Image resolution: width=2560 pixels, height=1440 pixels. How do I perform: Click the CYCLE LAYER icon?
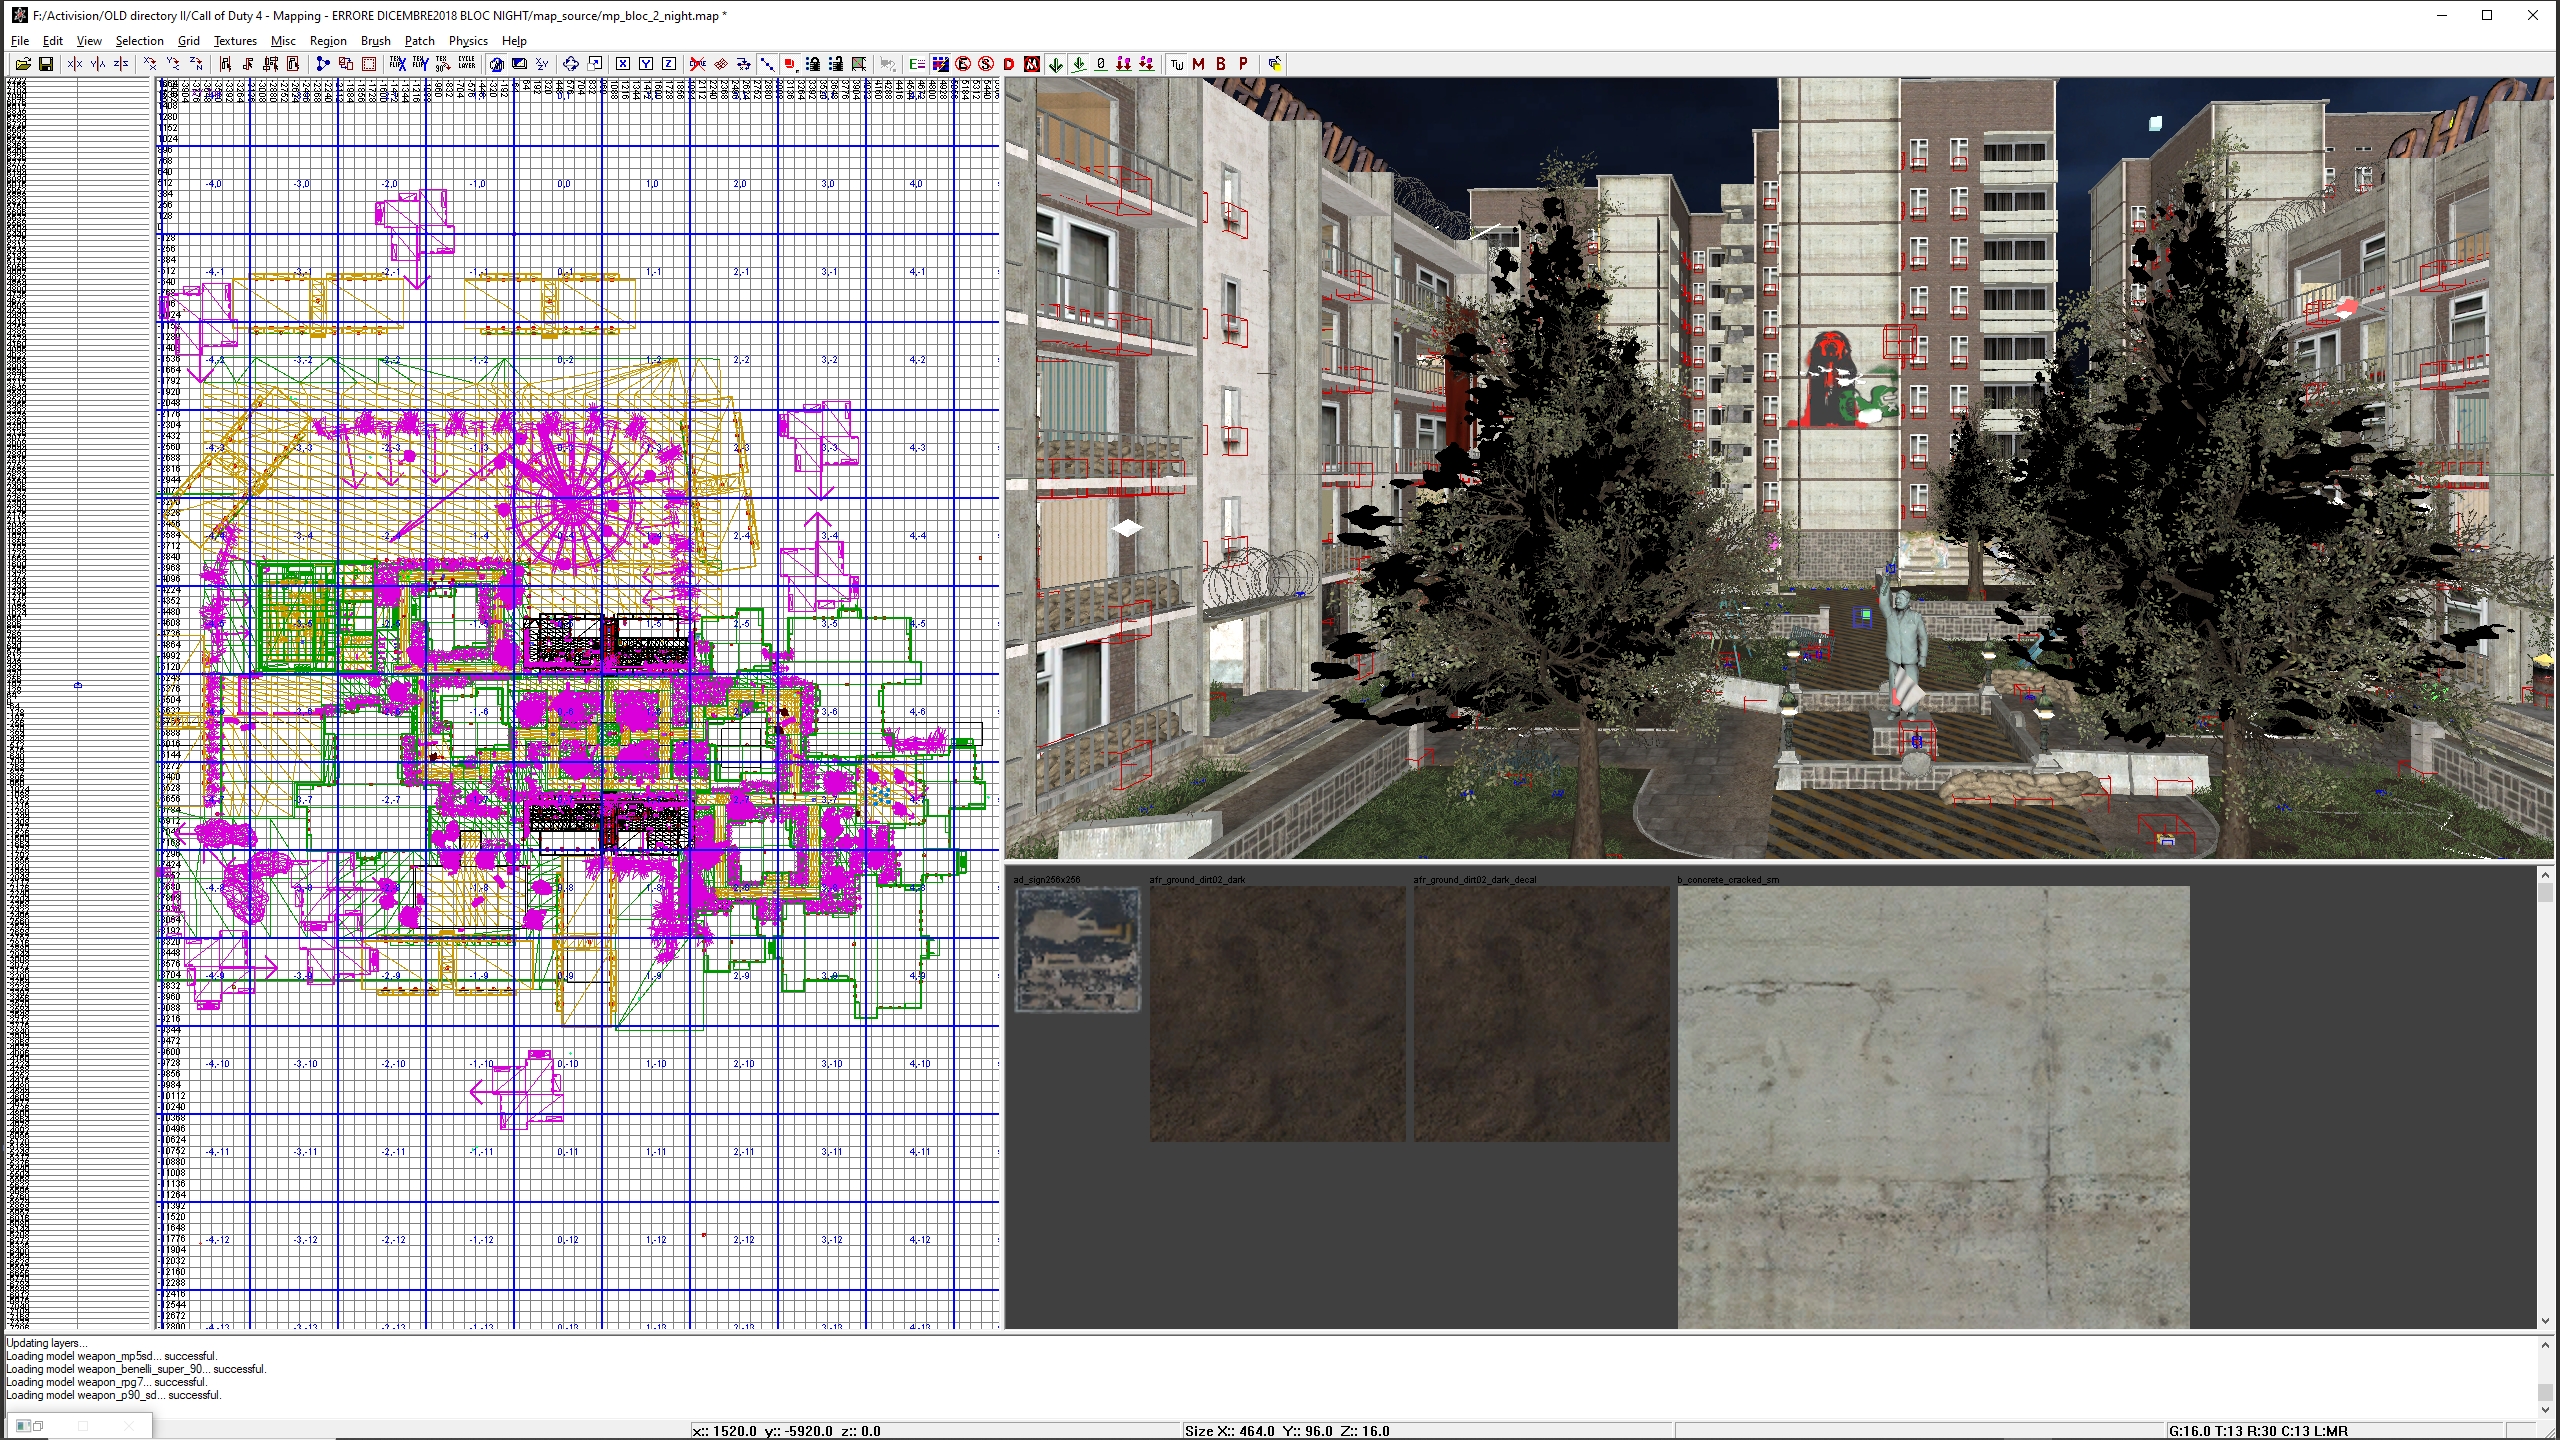click(x=467, y=64)
